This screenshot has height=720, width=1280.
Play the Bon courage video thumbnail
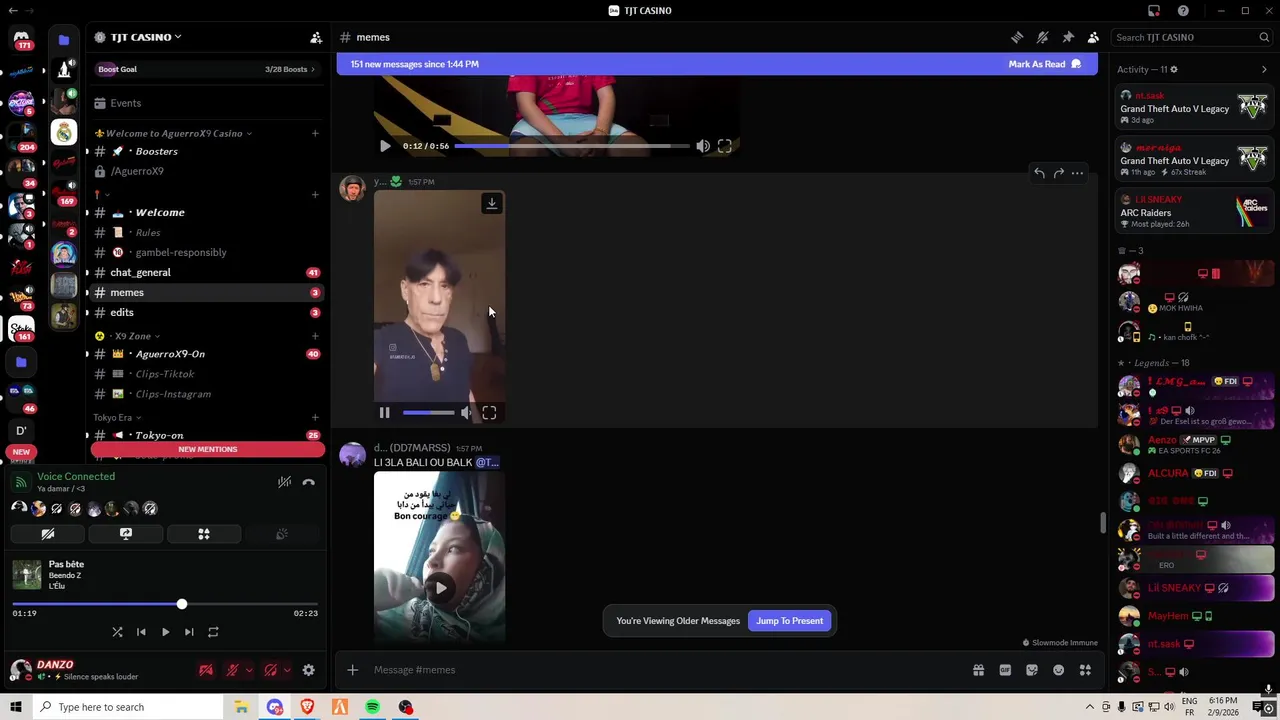coord(440,588)
